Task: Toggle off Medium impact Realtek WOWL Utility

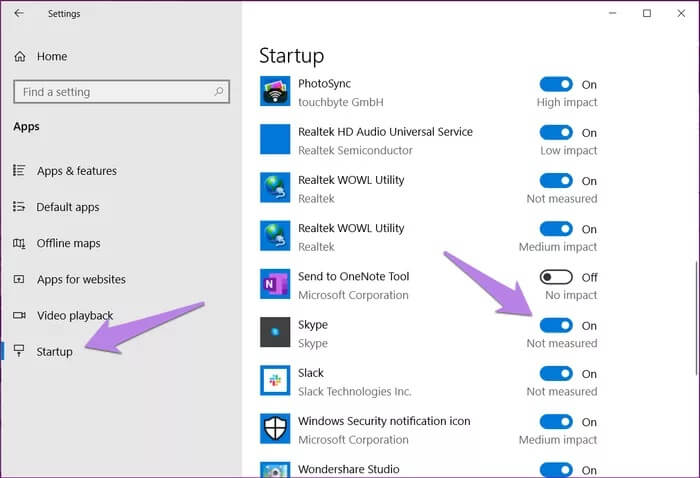Action: pos(556,229)
